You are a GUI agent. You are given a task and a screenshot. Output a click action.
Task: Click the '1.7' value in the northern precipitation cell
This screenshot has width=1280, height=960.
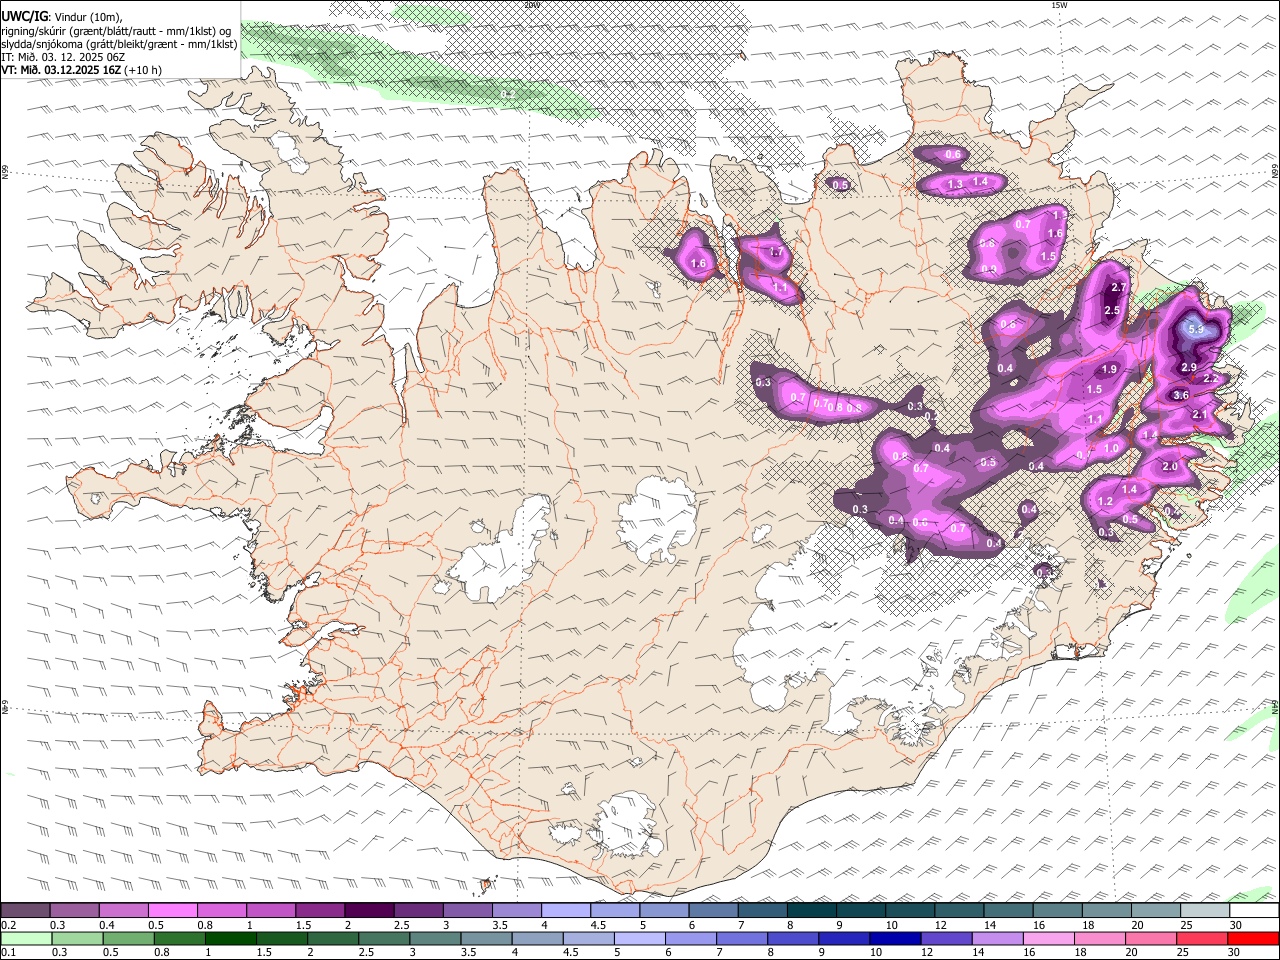[x=776, y=253]
